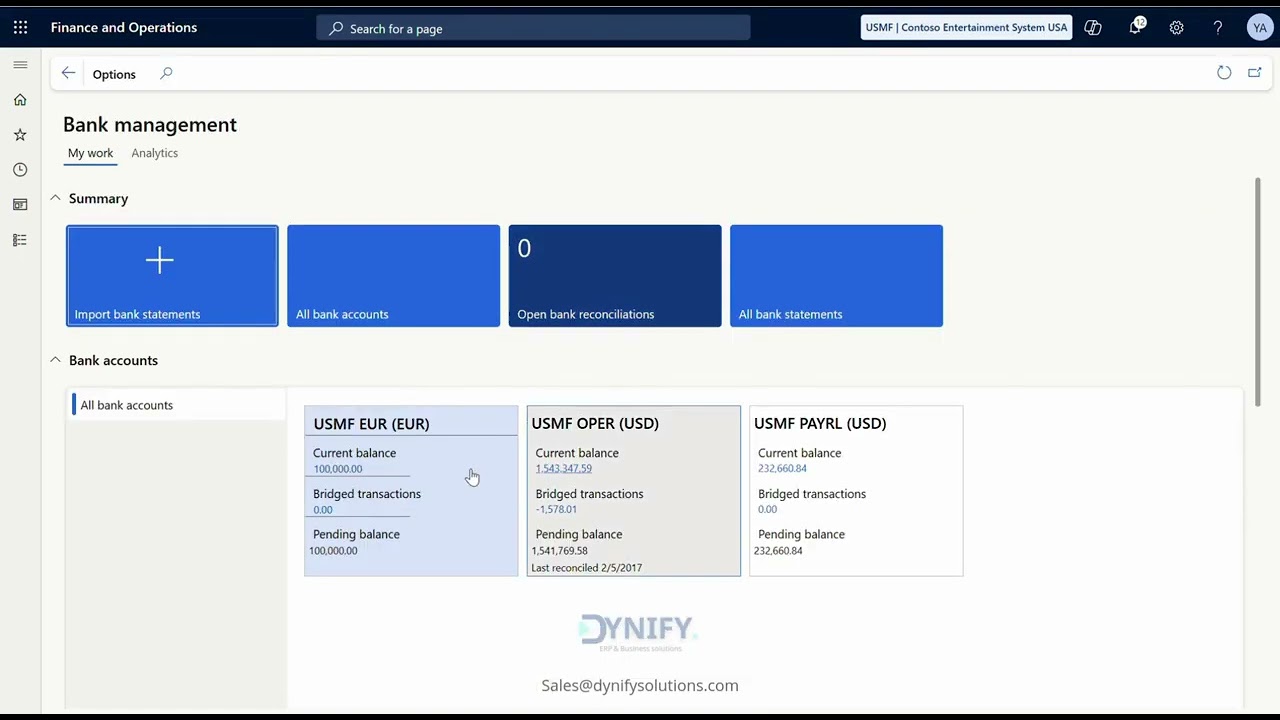The height and width of the screenshot is (720, 1280).
Task: Open USMF OPER bridged transactions -1,578.01
Action: click(556, 510)
